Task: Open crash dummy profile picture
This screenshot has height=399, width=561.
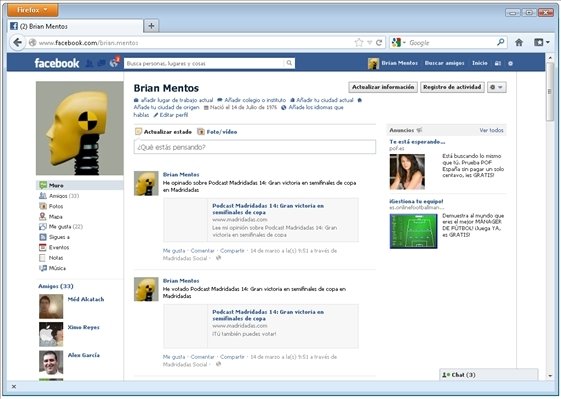Action: pyautogui.click(x=79, y=128)
